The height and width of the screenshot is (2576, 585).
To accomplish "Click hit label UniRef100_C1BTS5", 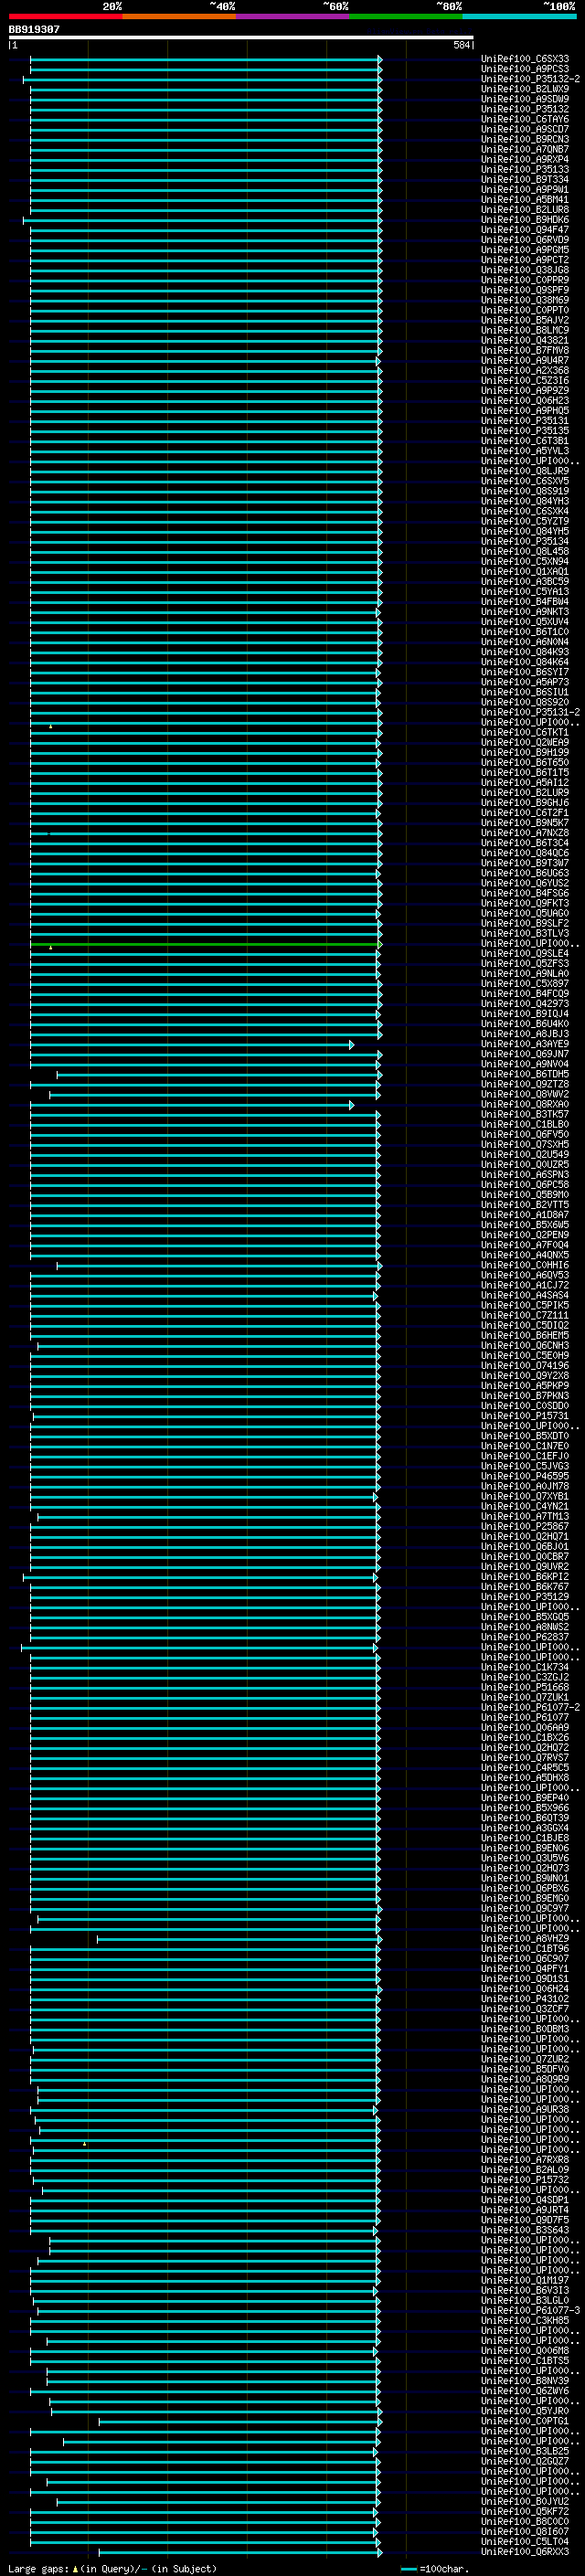I will click(525, 2361).
